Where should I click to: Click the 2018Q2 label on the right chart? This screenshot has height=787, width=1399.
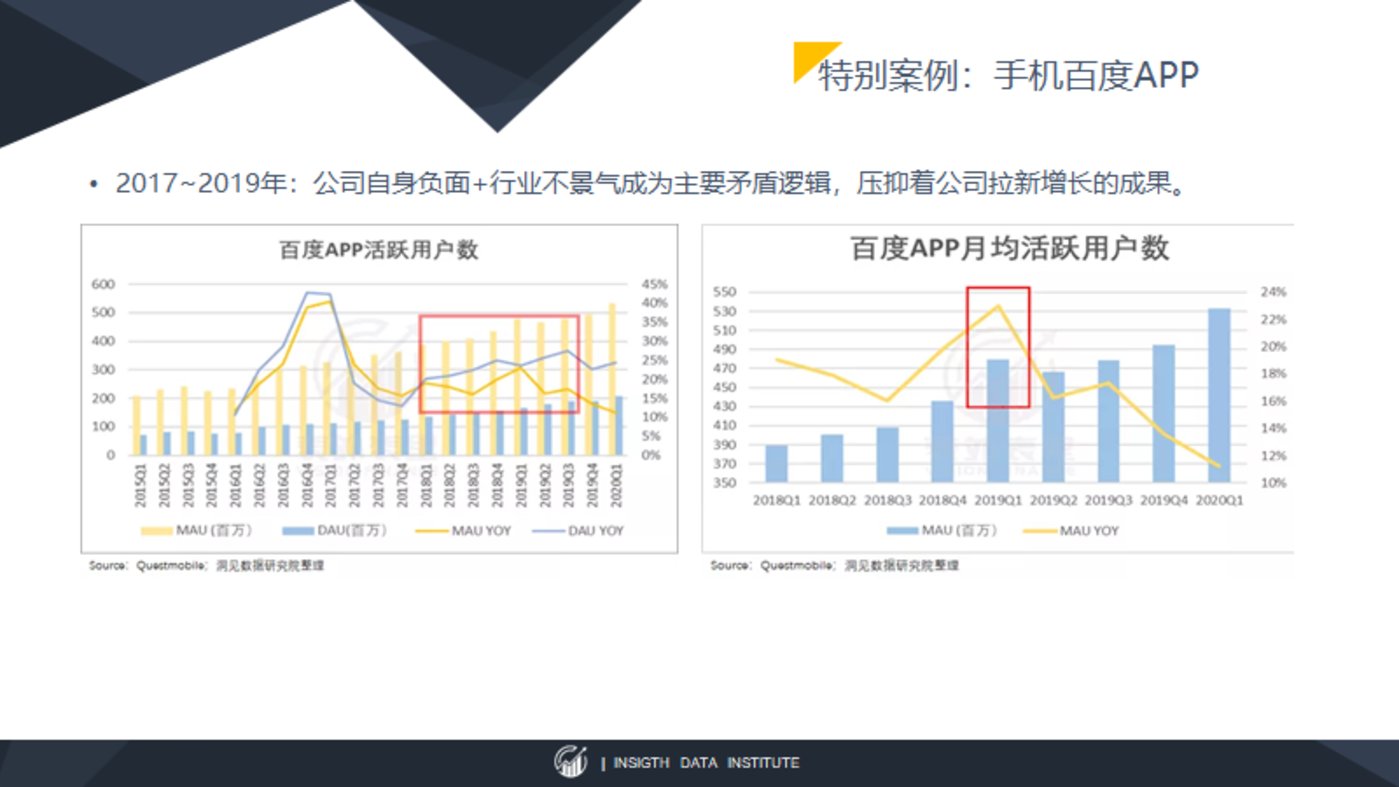coord(833,500)
